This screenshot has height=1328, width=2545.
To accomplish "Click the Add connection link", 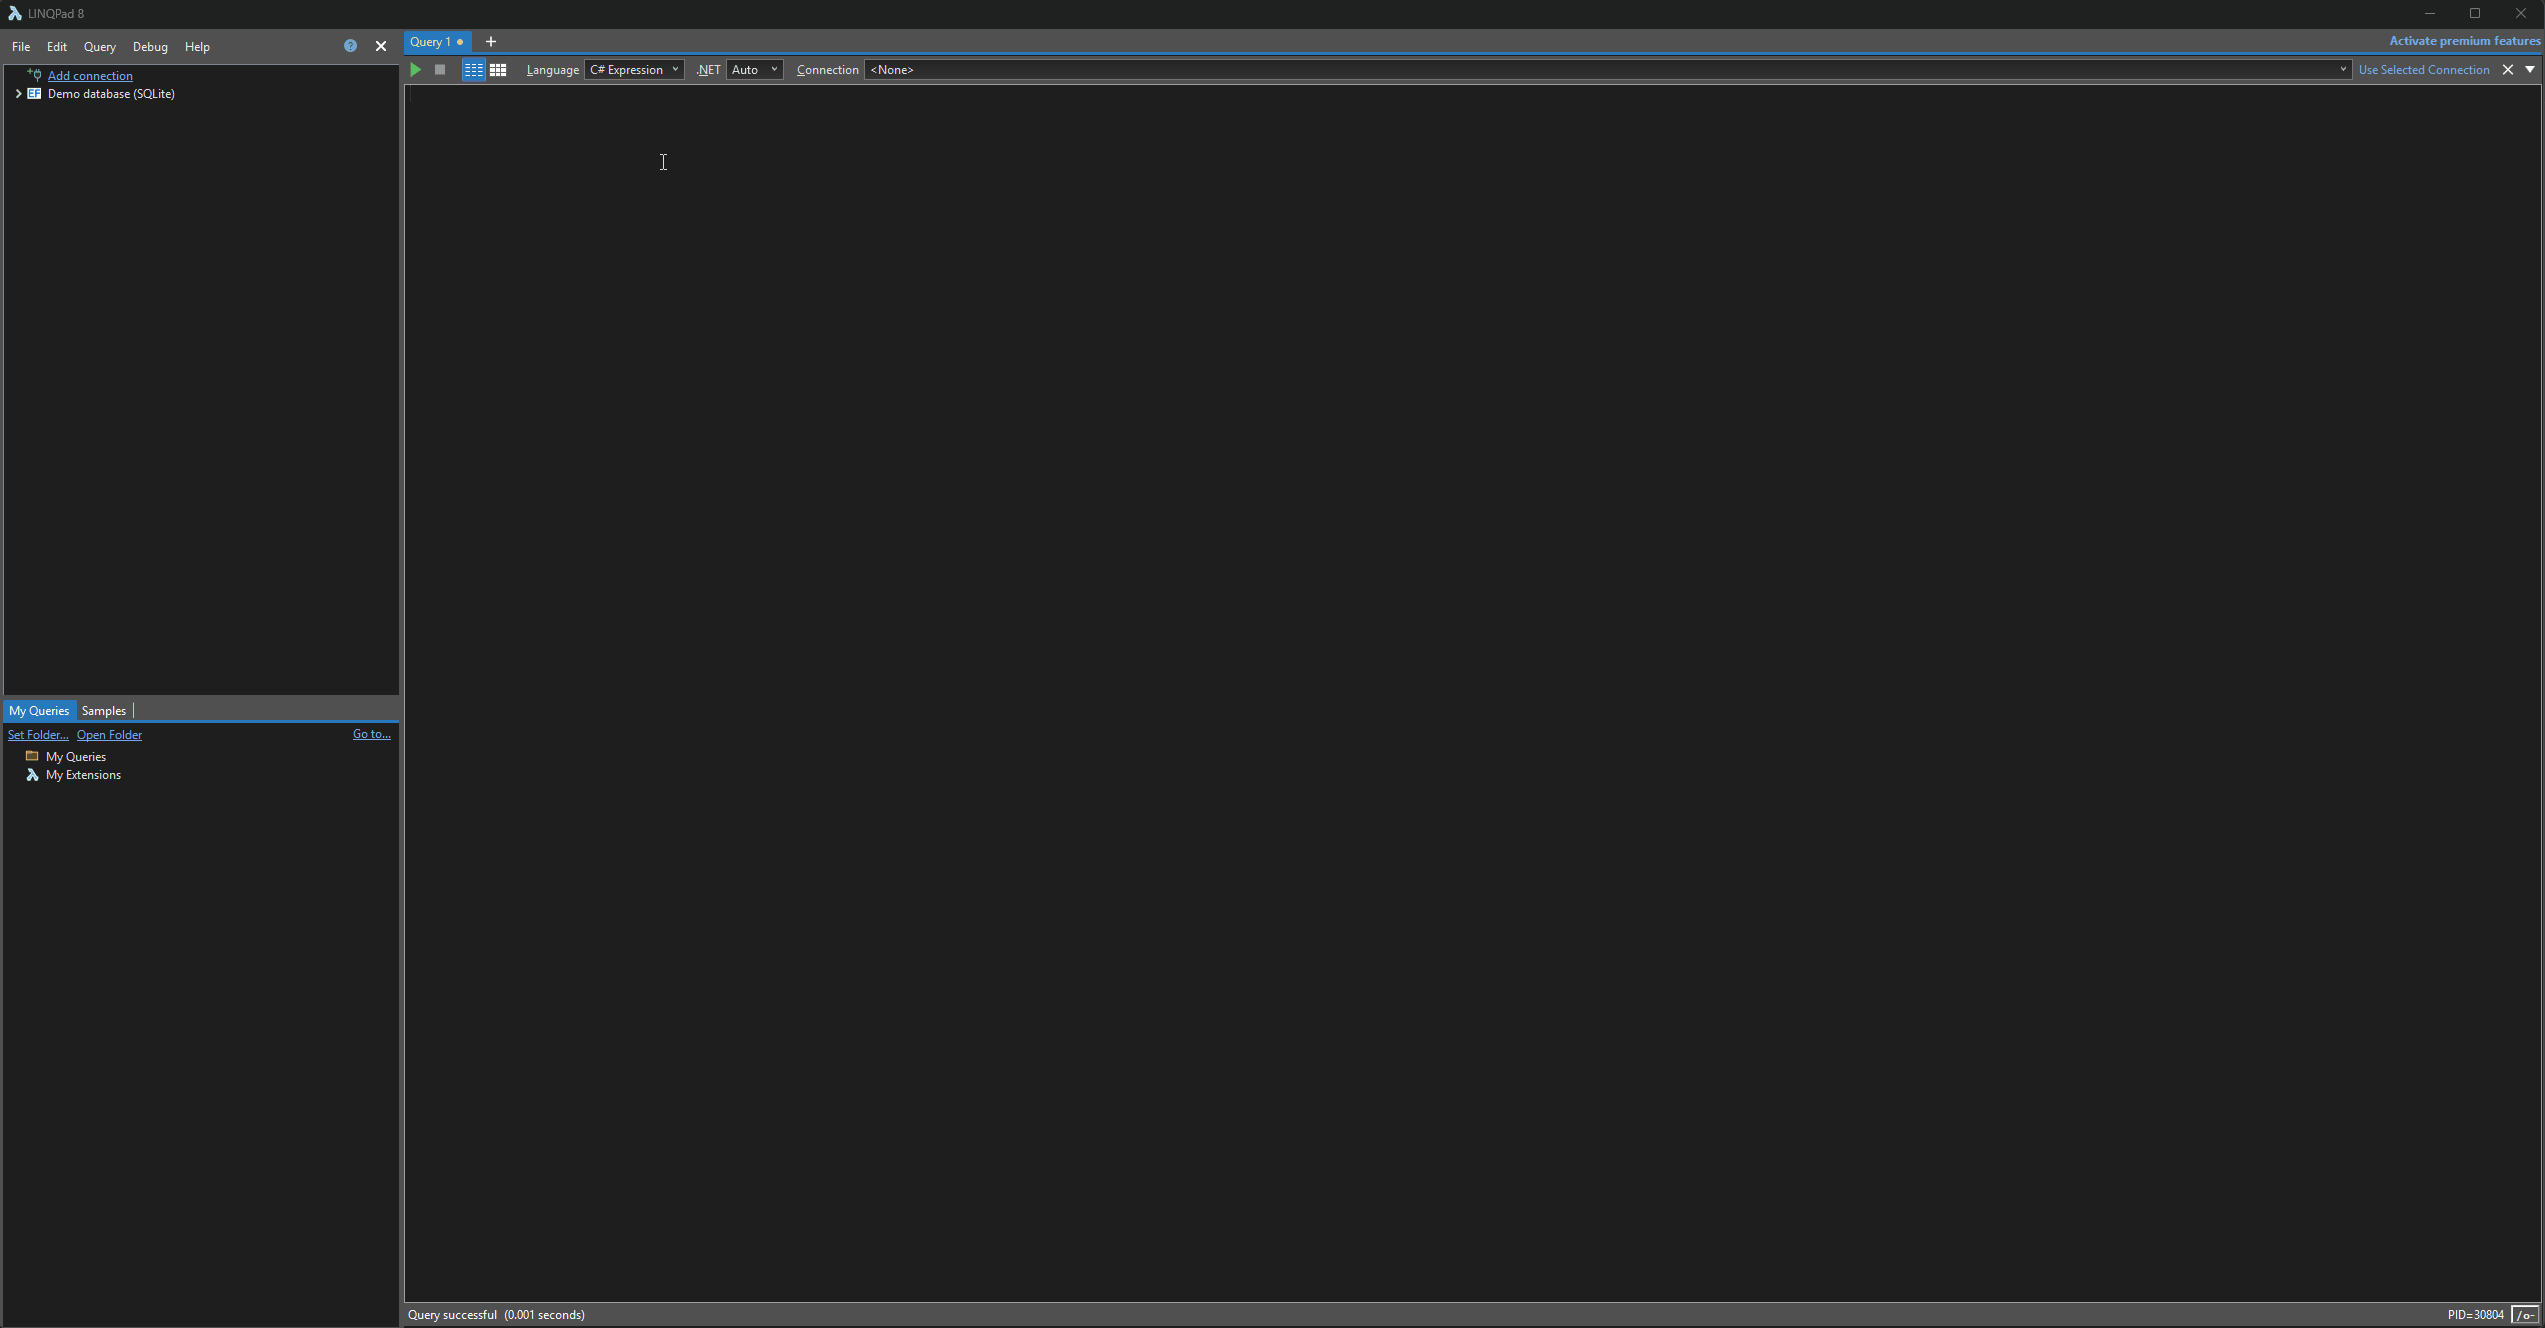I will (x=90, y=76).
